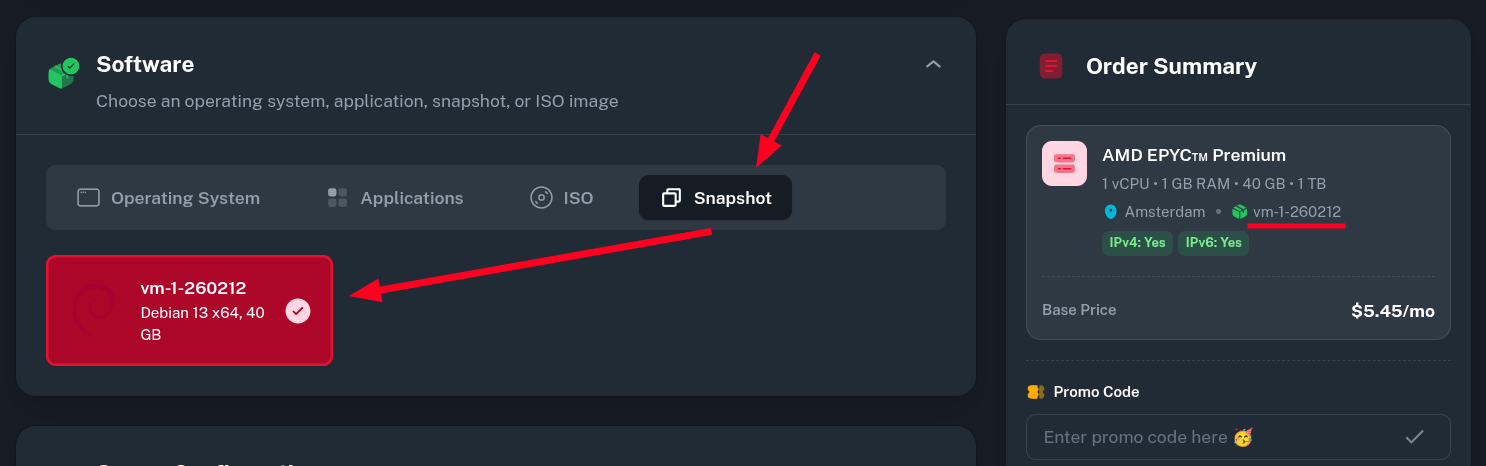Viewport: 1486px width, 466px height.
Task: Click the vm-1-260212 link in Order Summary
Action: (1296, 212)
